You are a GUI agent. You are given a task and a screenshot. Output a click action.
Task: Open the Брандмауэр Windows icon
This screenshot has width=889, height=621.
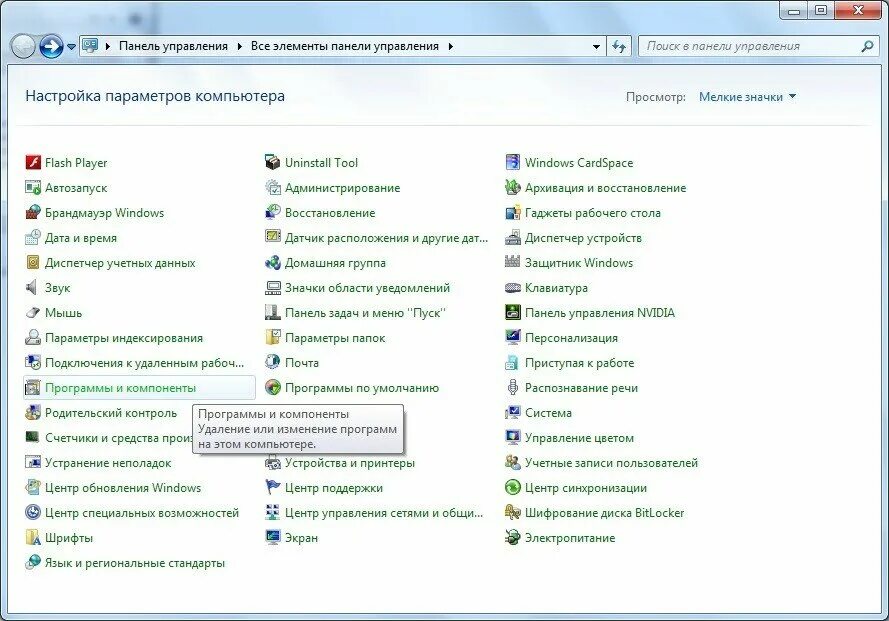point(33,213)
